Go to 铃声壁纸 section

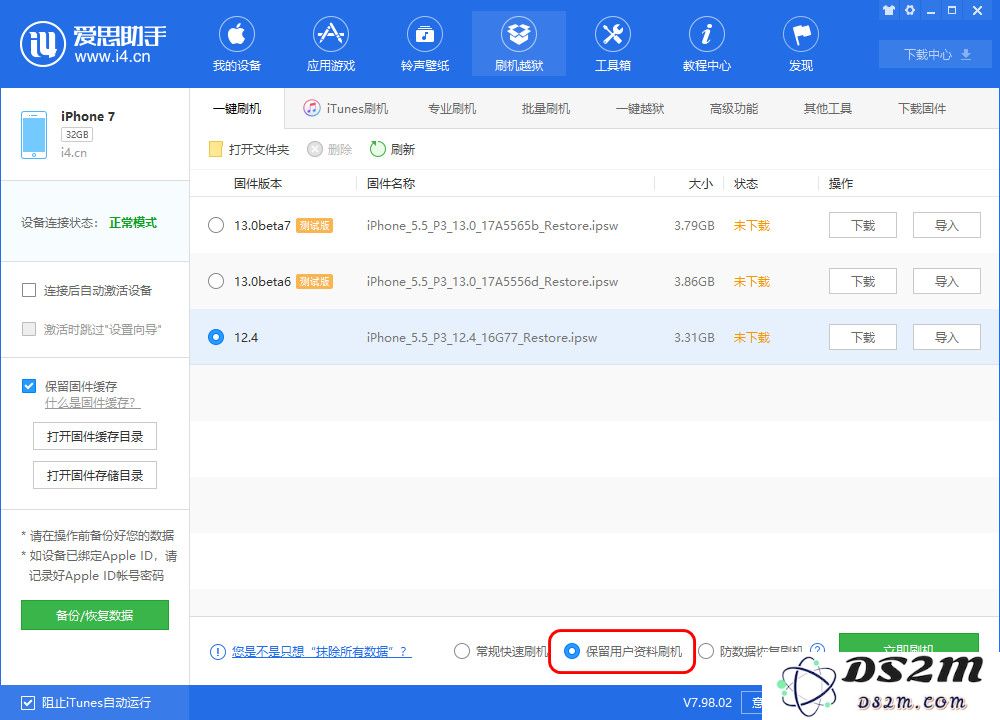coord(425,44)
